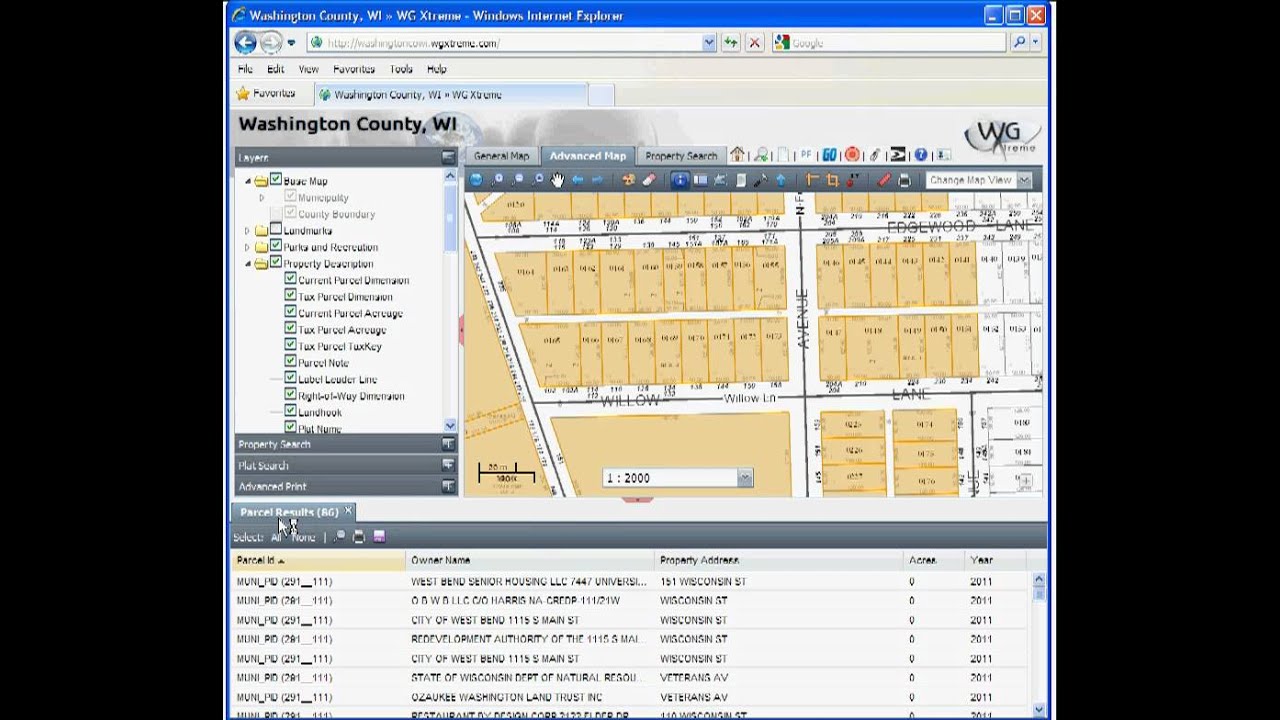The image size is (1280, 720).
Task: Activate the blue identify info tool
Action: coord(680,180)
